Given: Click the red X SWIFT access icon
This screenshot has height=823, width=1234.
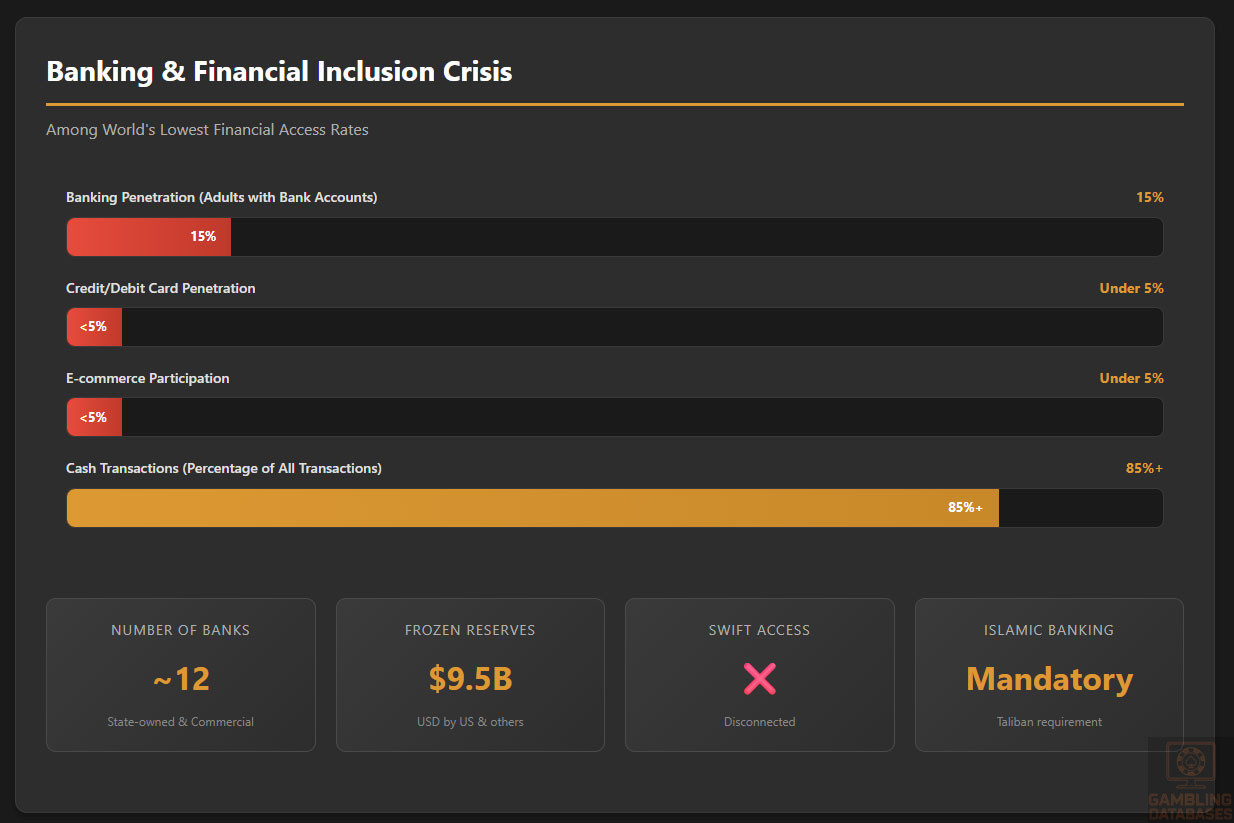Looking at the screenshot, I should point(759,679).
